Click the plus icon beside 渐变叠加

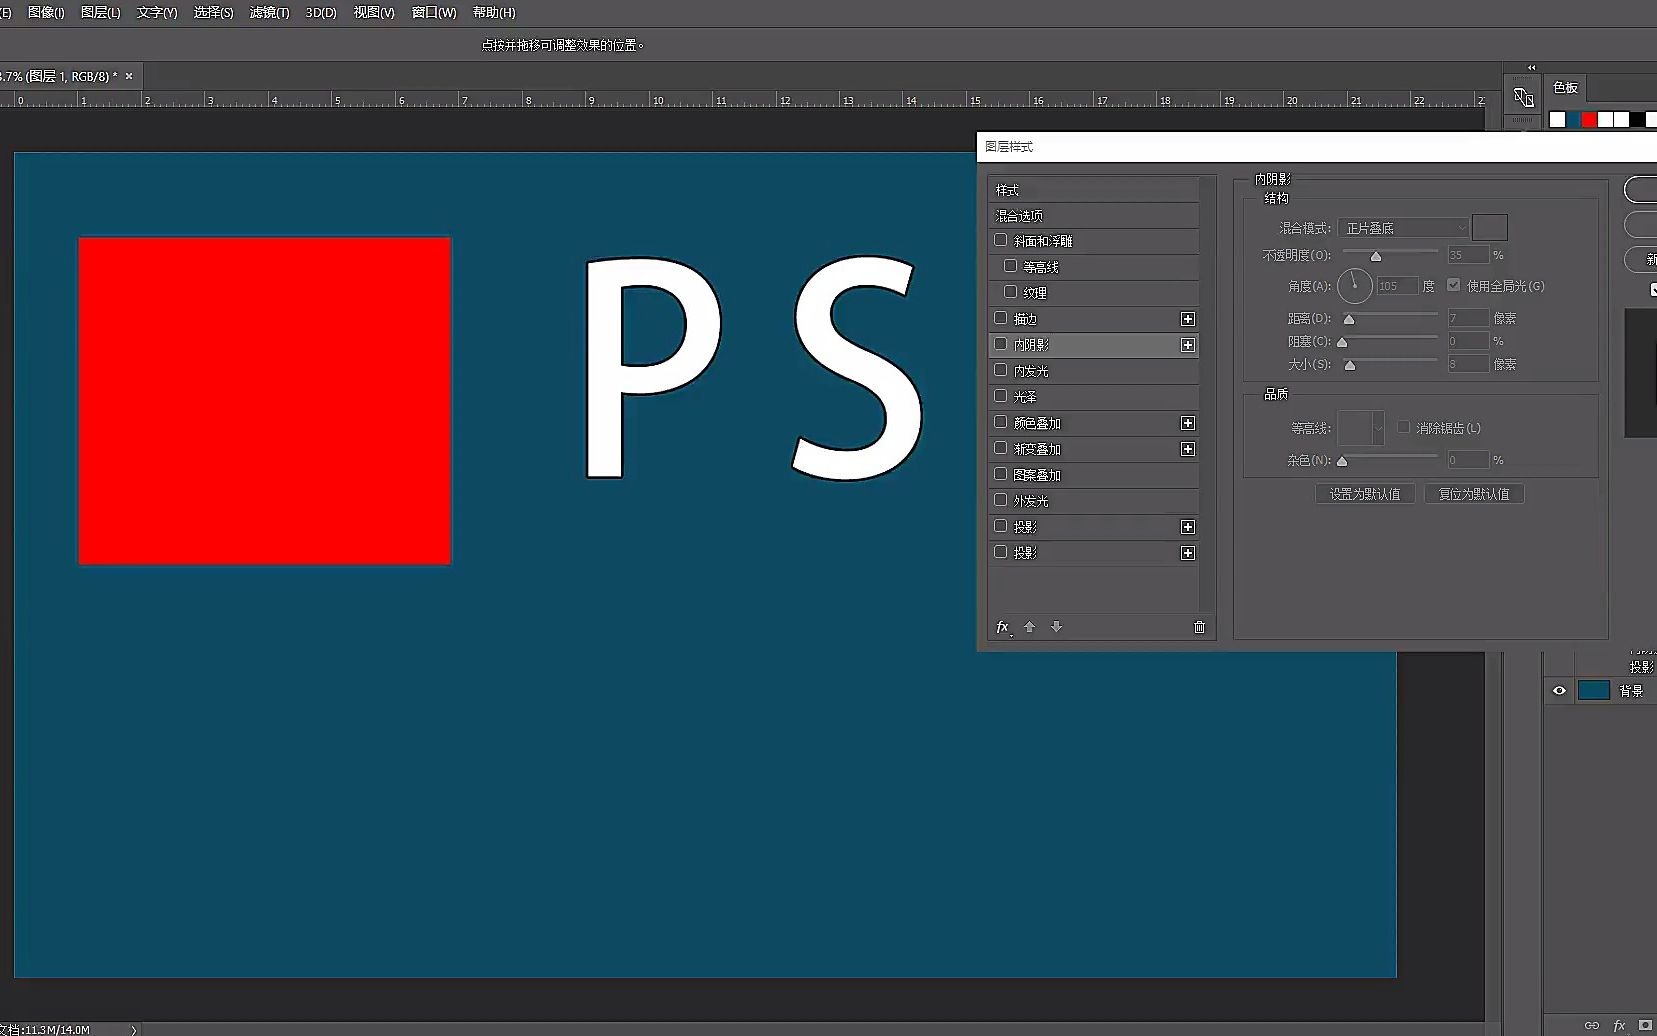(x=1188, y=449)
